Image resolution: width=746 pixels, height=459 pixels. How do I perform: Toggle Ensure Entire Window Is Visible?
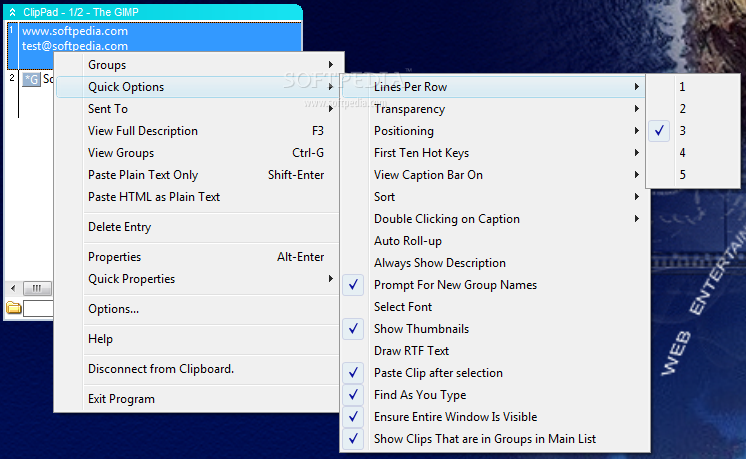coord(496,417)
